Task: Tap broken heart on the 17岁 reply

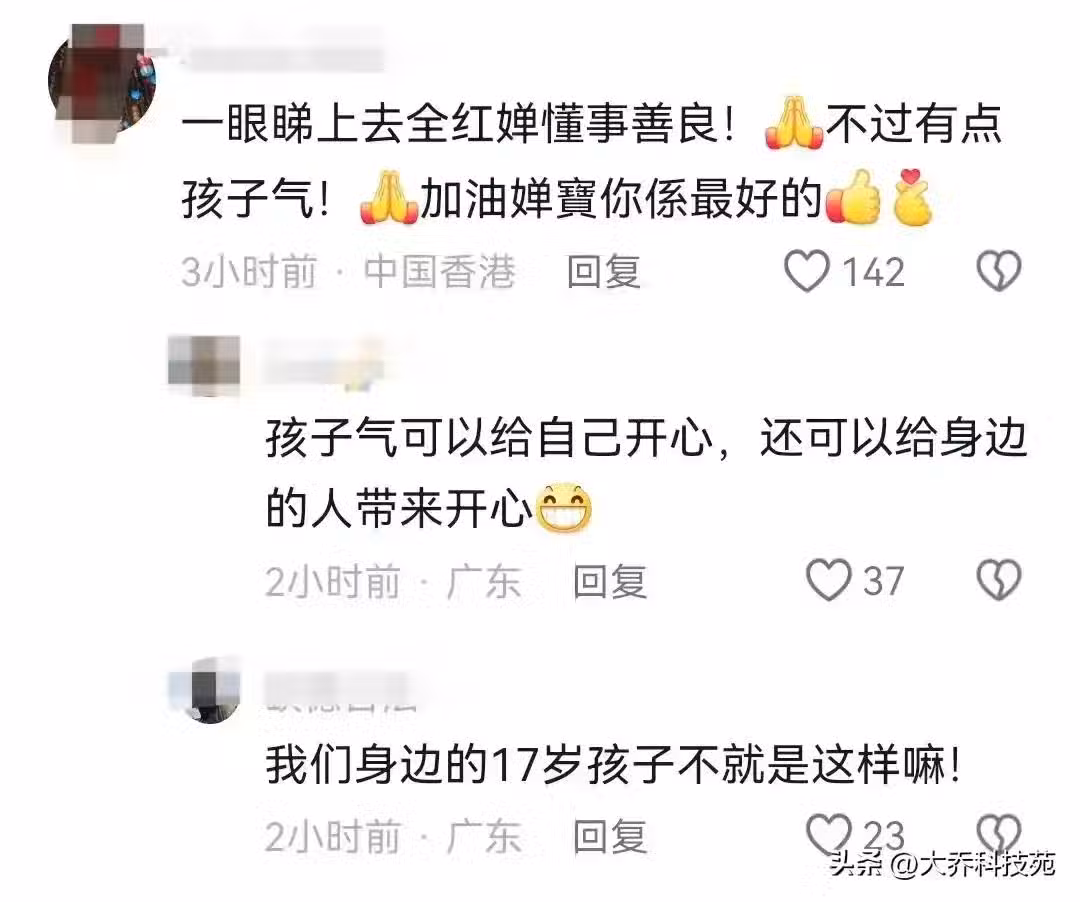Action: point(999,834)
